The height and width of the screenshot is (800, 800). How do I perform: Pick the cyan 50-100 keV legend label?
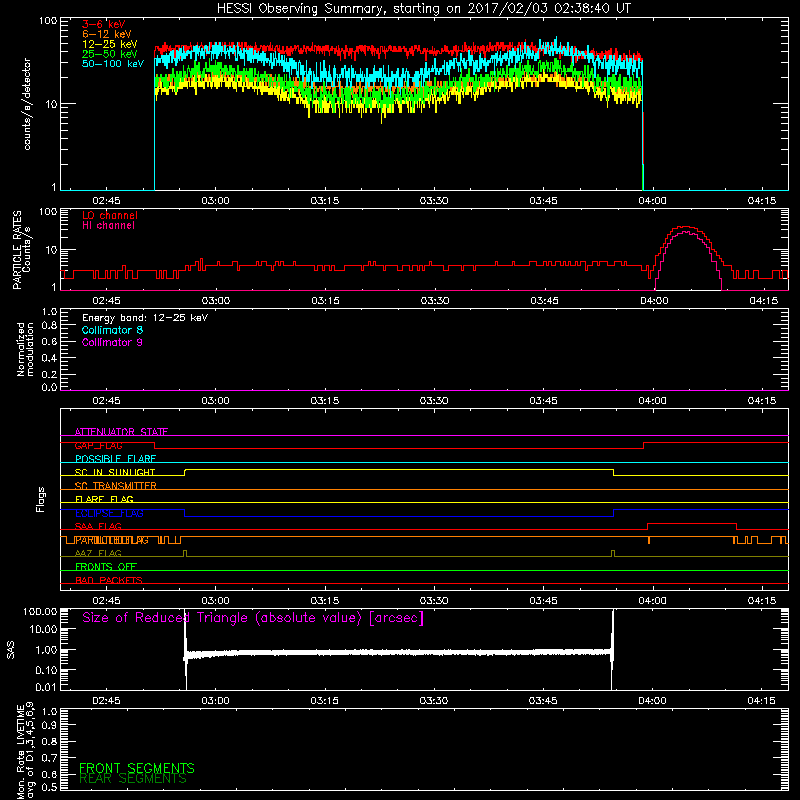113,64
